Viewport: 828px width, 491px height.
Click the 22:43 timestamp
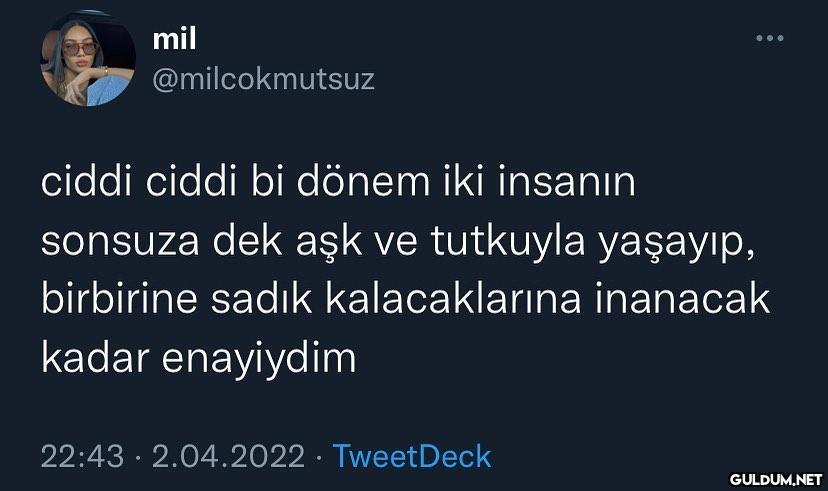click(x=82, y=456)
